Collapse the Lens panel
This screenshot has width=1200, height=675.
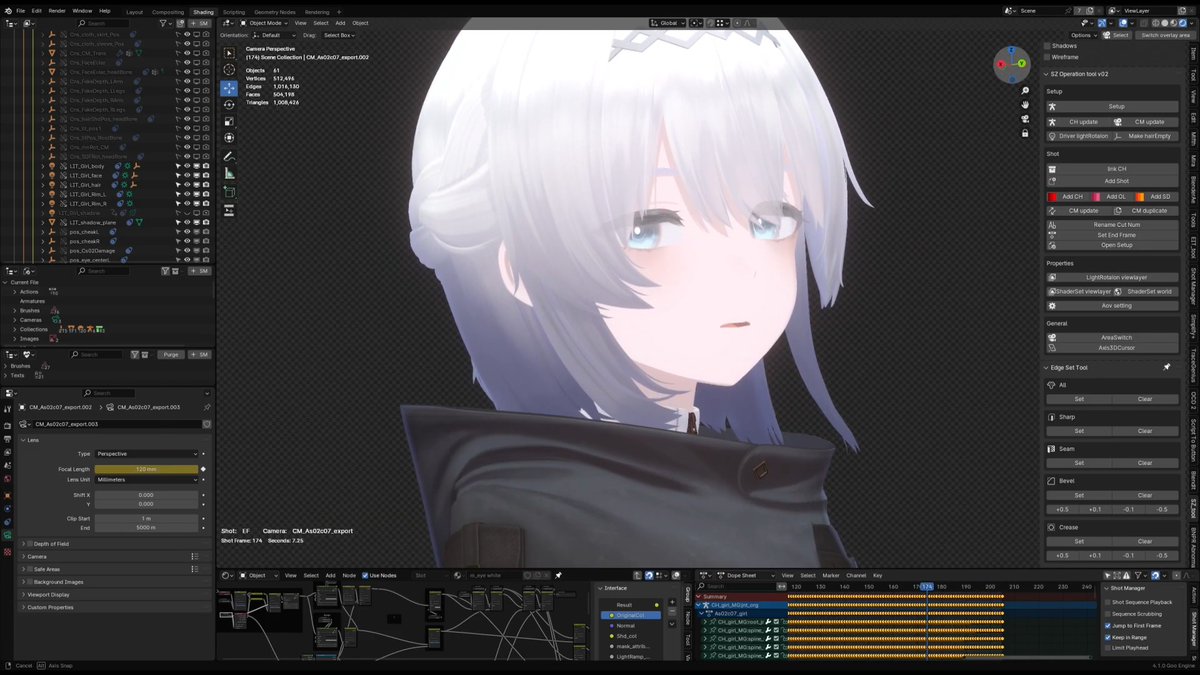(x=33, y=440)
